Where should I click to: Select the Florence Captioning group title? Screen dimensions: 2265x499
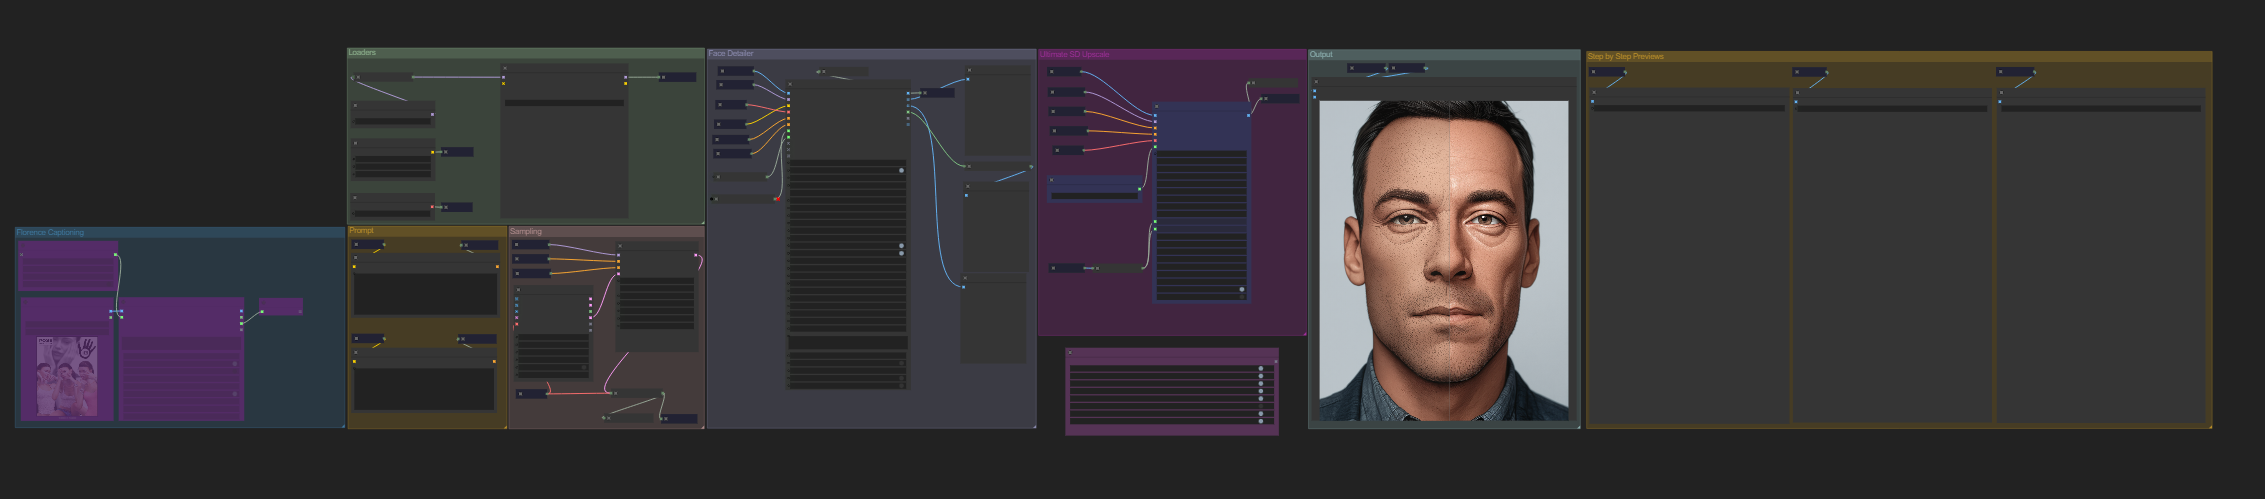[50, 233]
